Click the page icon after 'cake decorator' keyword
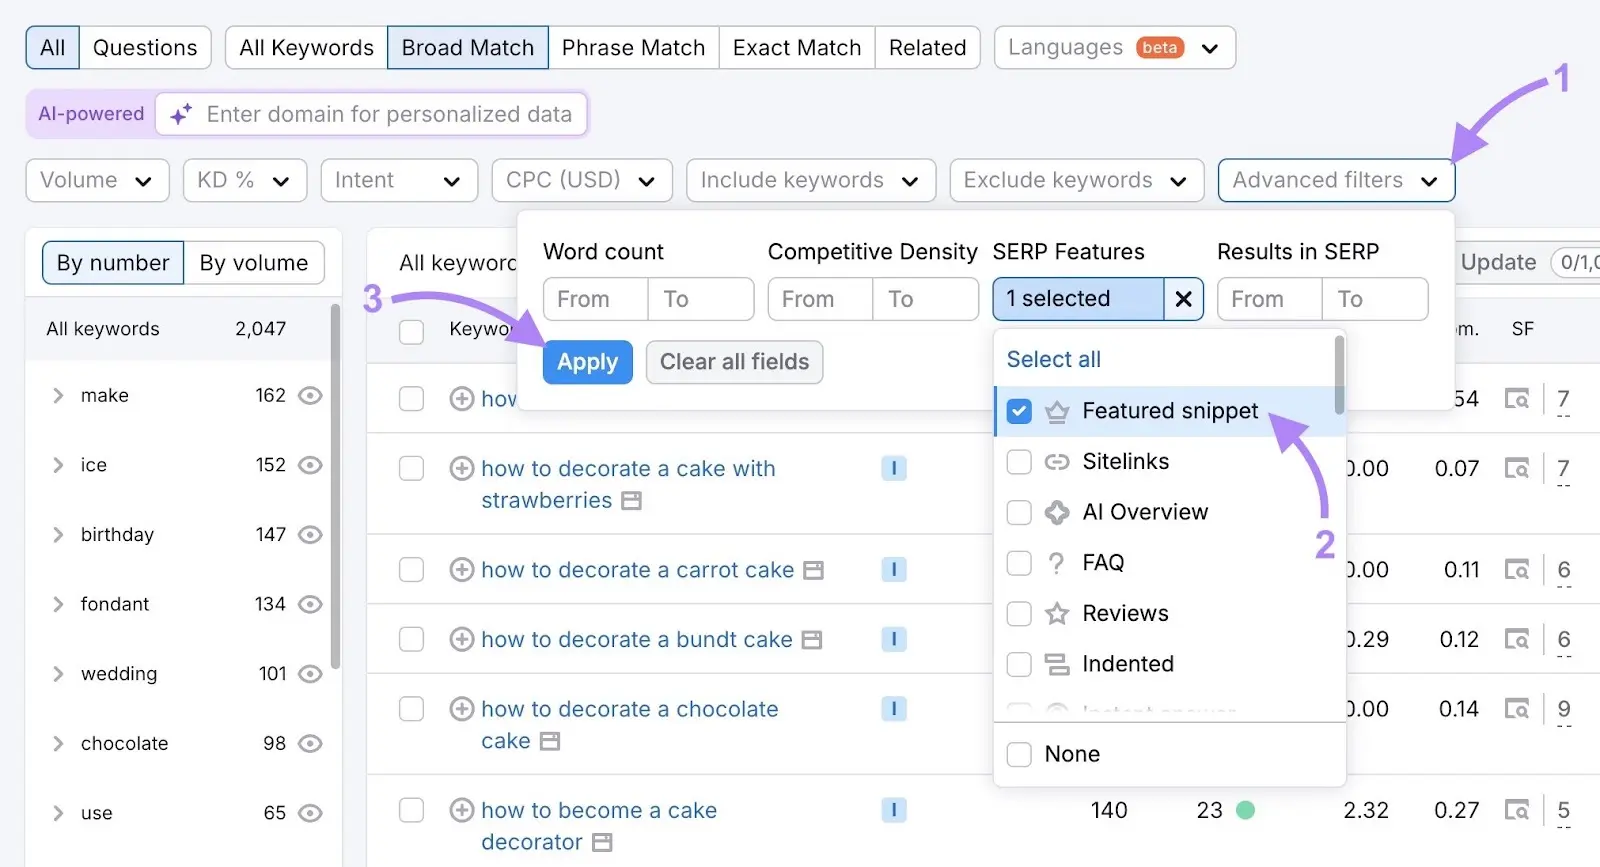Viewport: 1600px width, 867px height. pos(602,843)
